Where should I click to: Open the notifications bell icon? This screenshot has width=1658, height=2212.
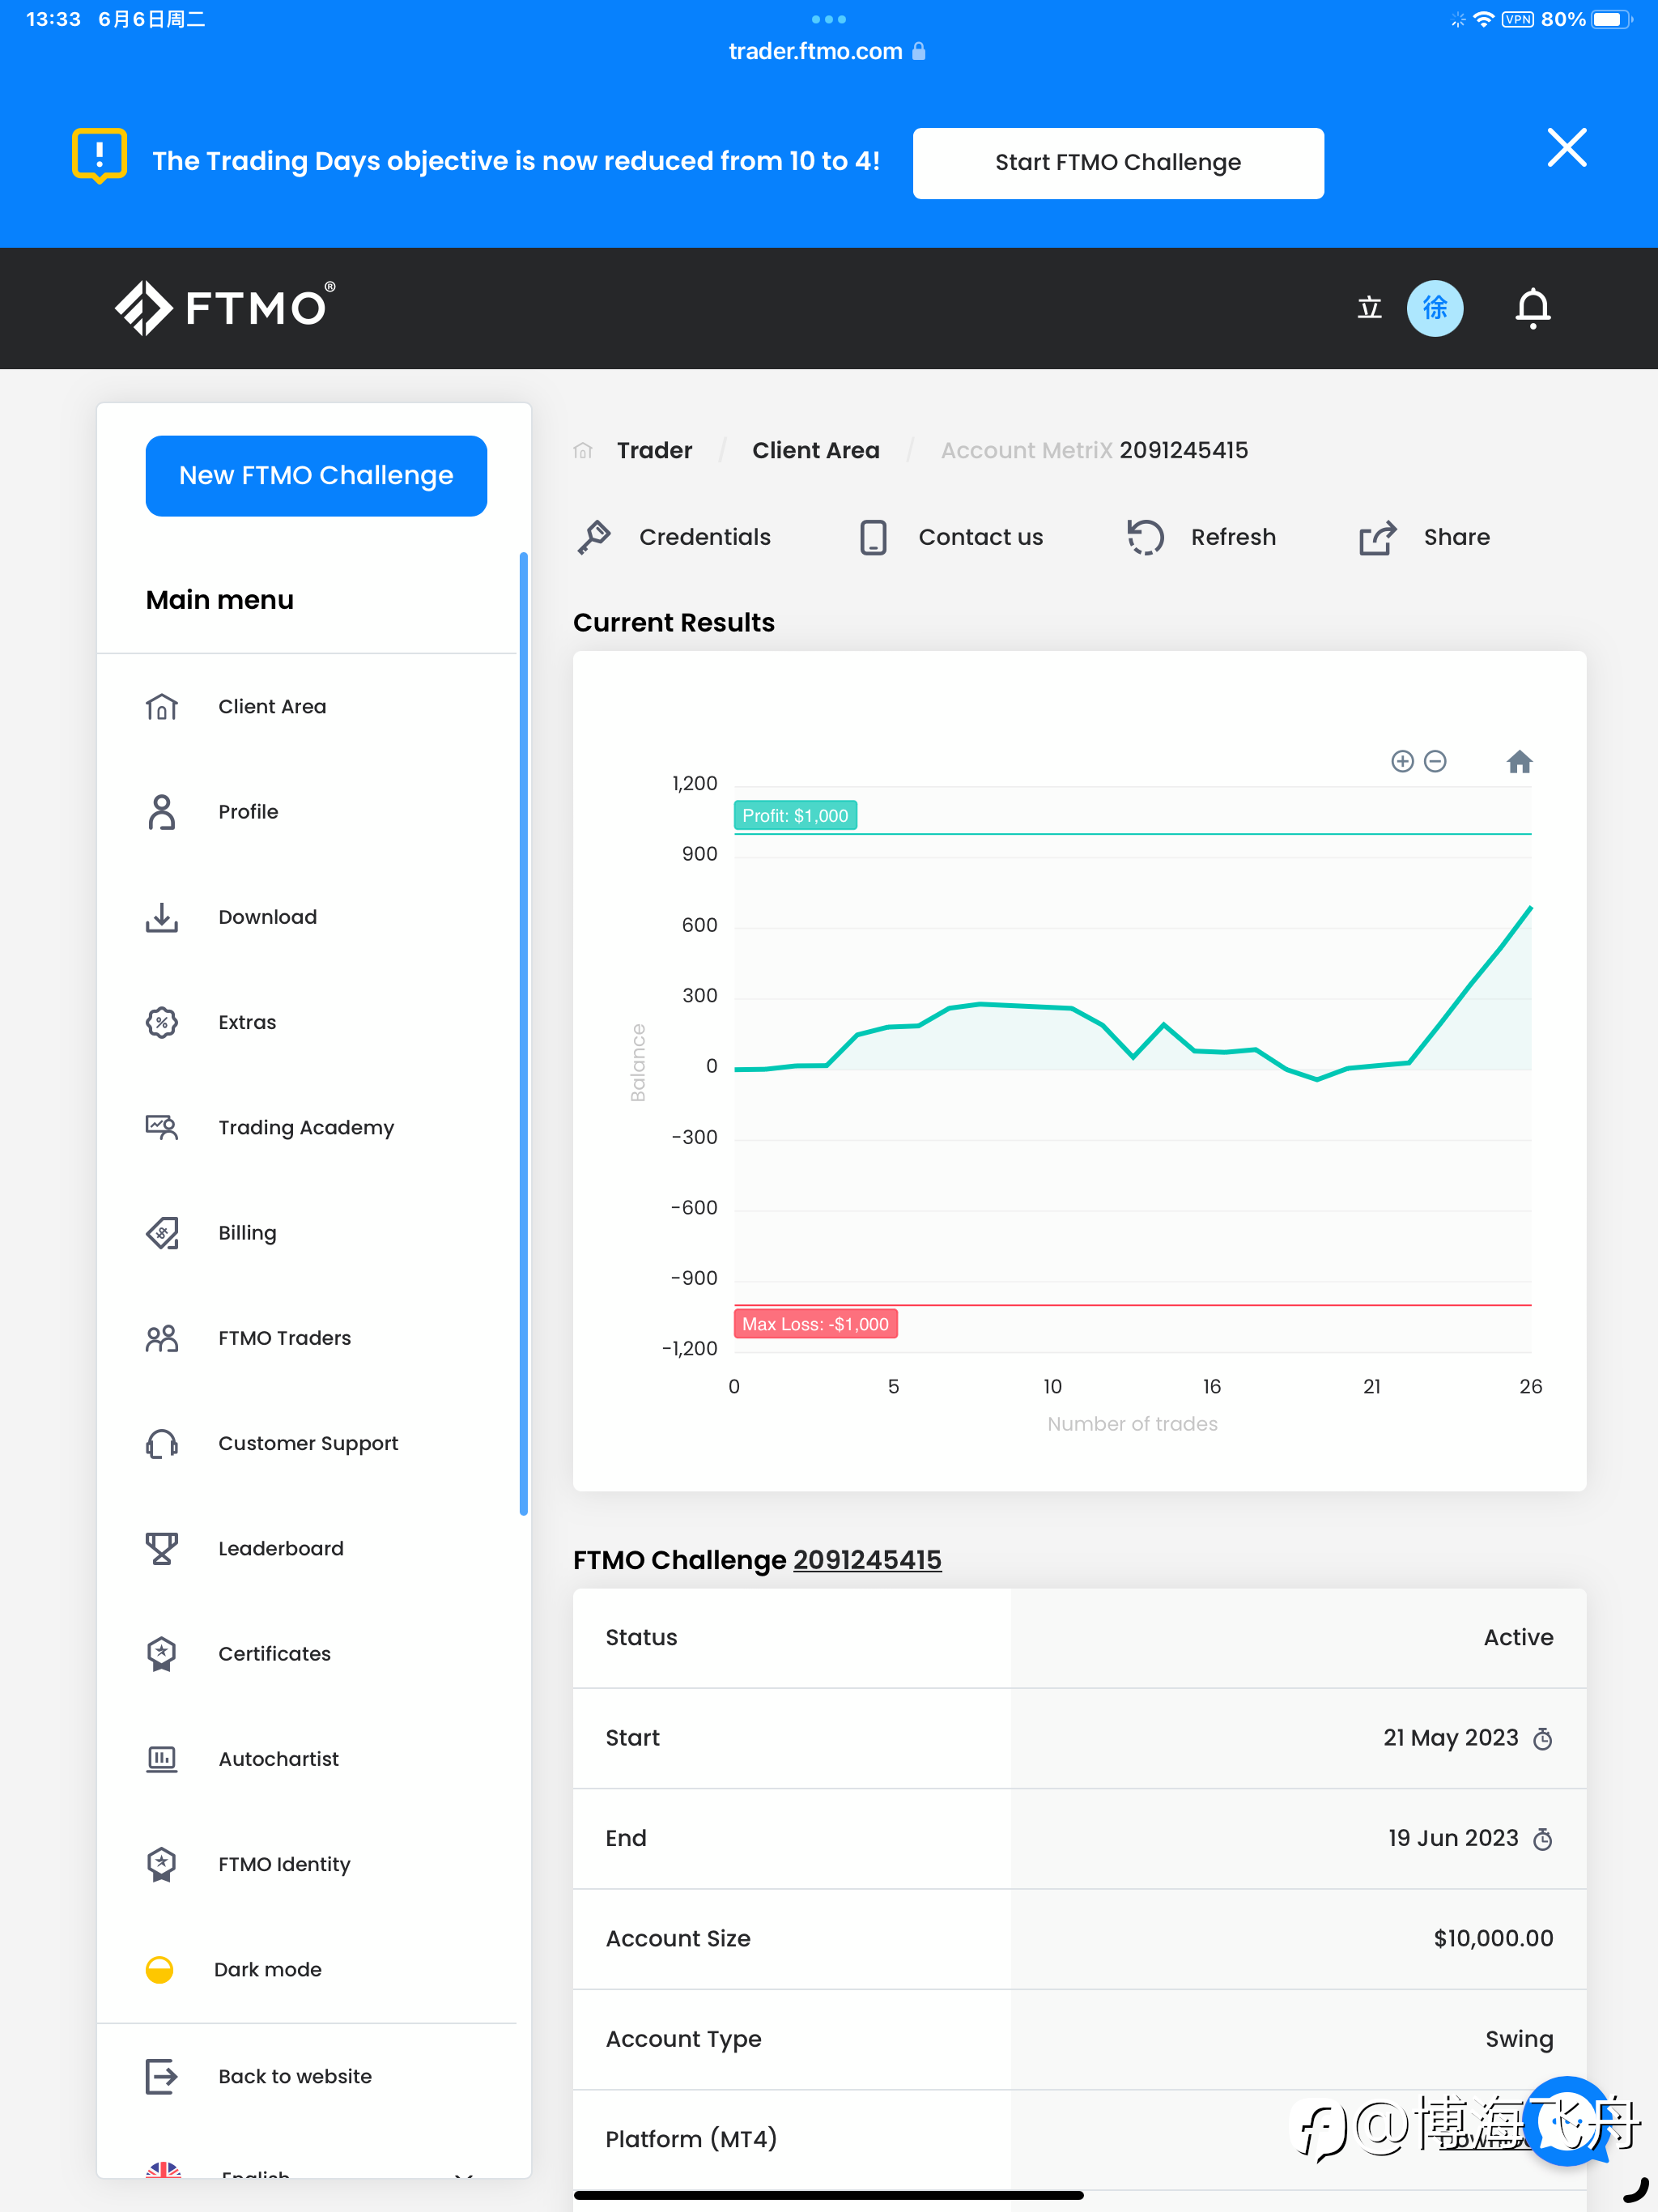pos(1532,308)
